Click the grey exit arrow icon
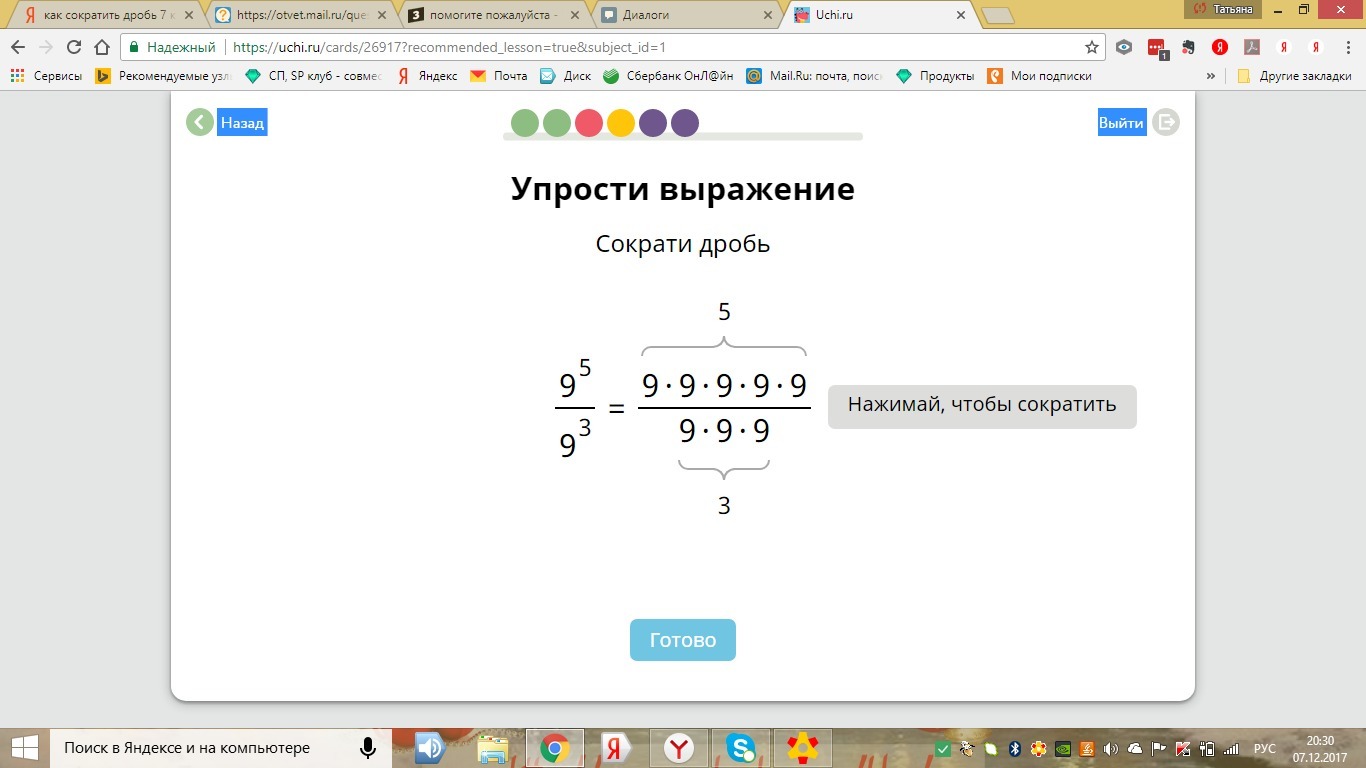The height and width of the screenshot is (768, 1366). 1166,123
